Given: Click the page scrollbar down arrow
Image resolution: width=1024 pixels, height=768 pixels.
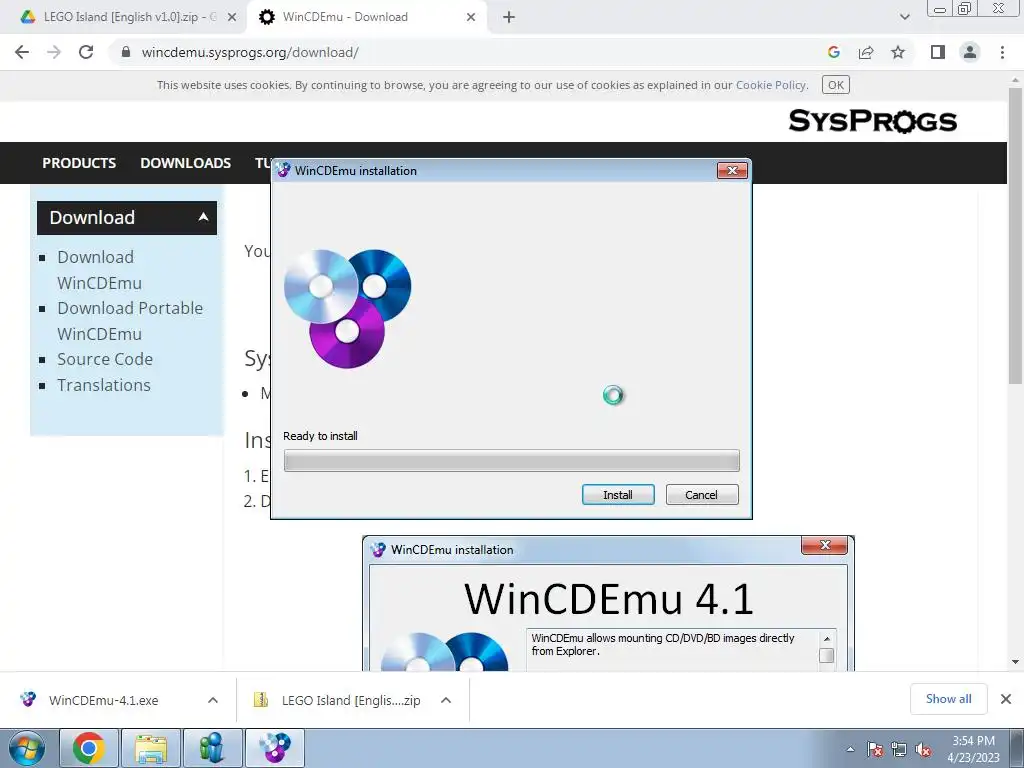Looking at the screenshot, I should (1015, 662).
